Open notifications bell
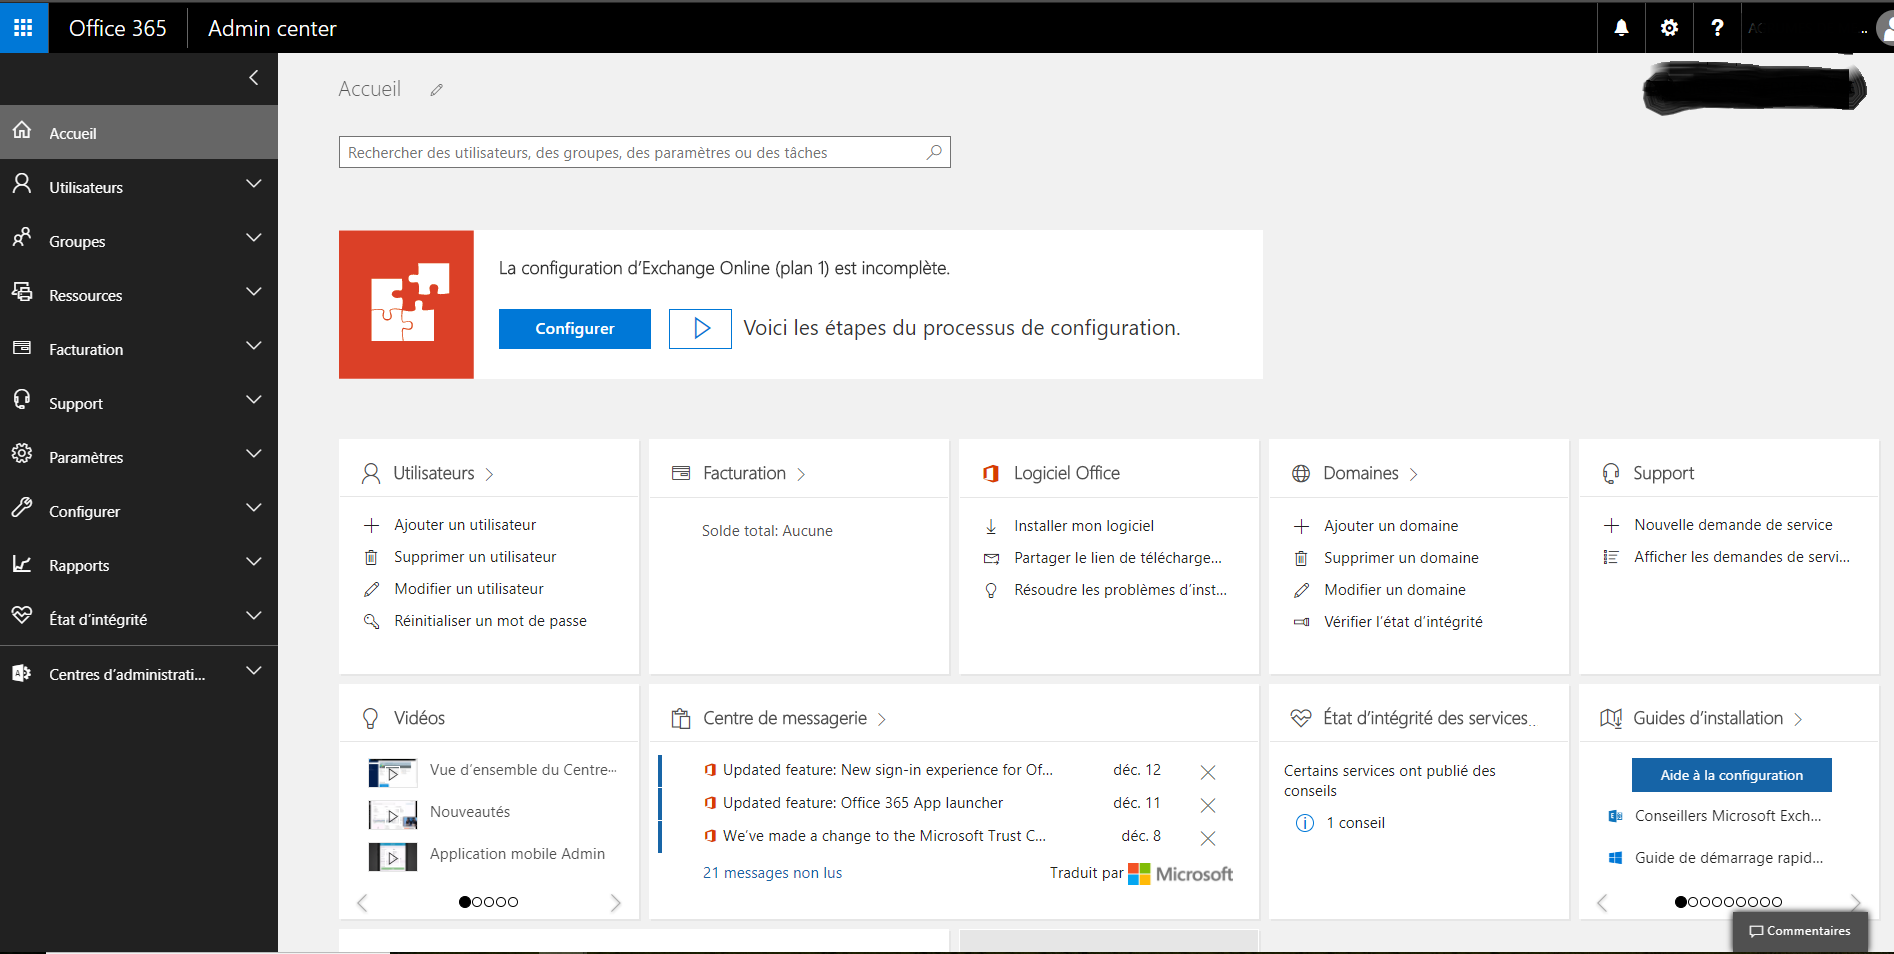This screenshot has height=954, width=1894. pyautogui.click(x=1621, y=28)
